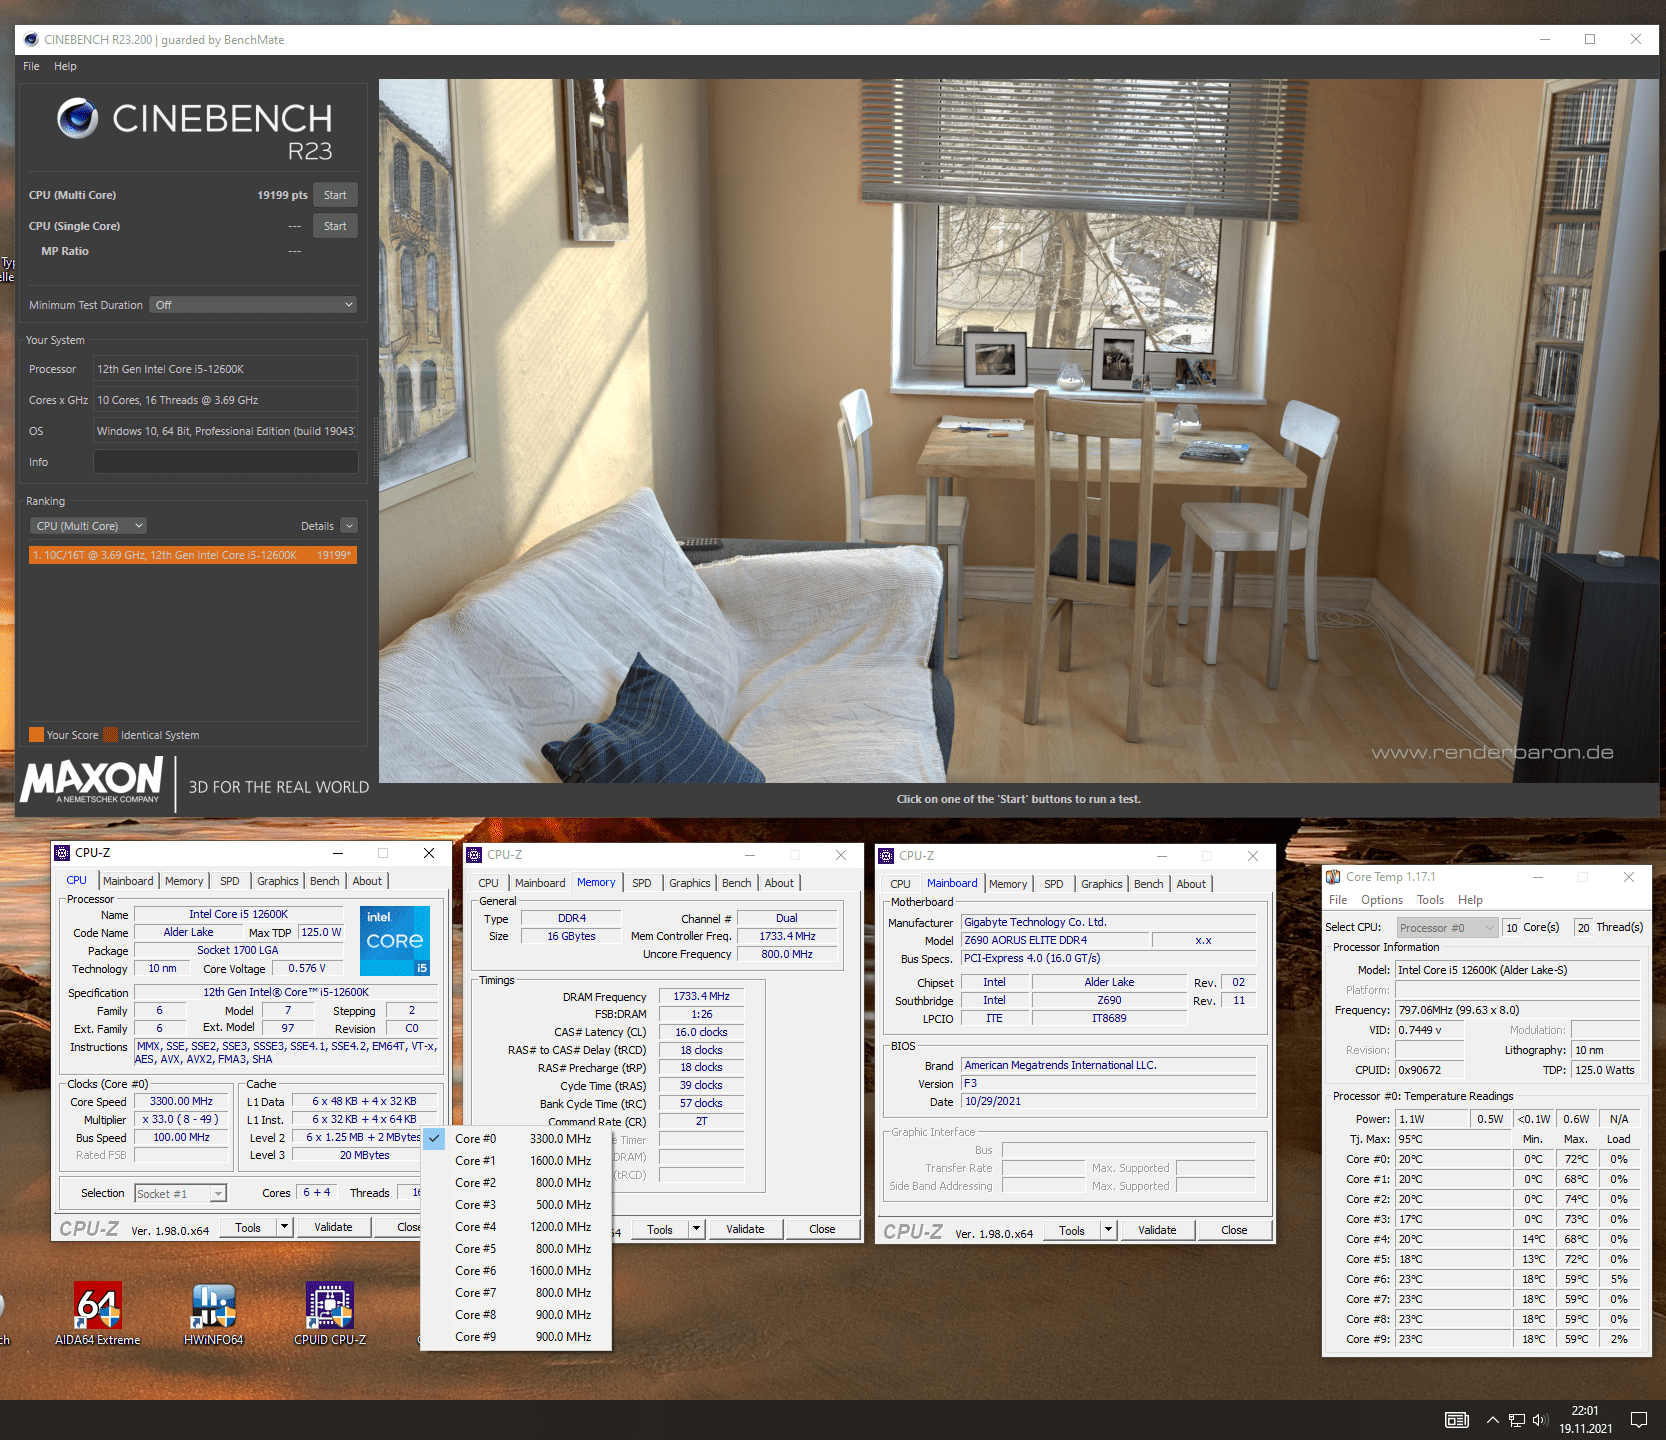1666x1440 pixels.
Task: Open the Cinebench File menu
Action: point(32,66)
